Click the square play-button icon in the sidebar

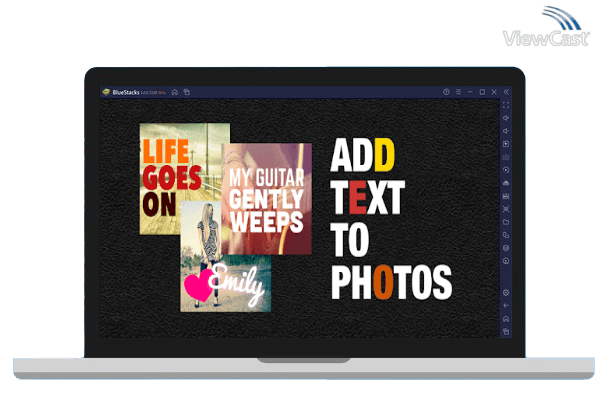click(x=506, y=144)
